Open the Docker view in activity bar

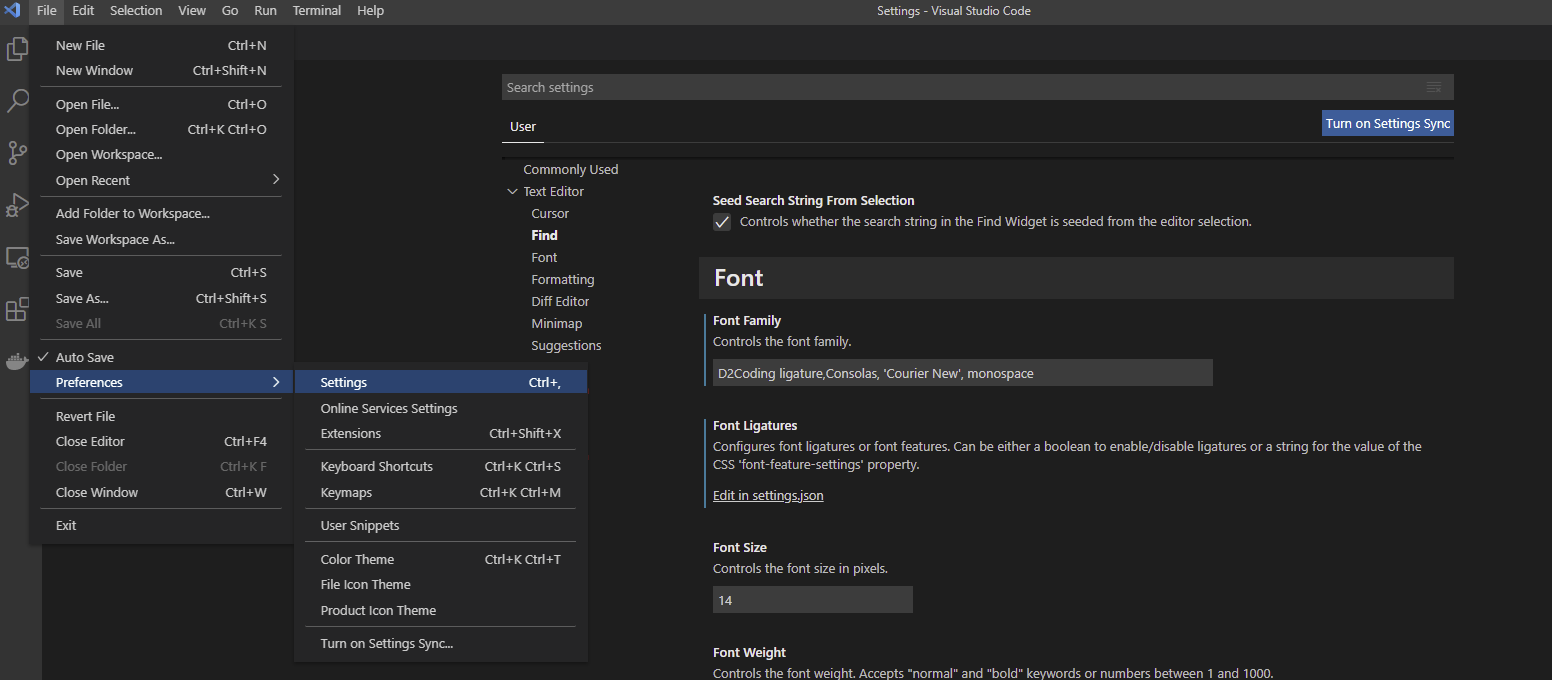point(17,362)
